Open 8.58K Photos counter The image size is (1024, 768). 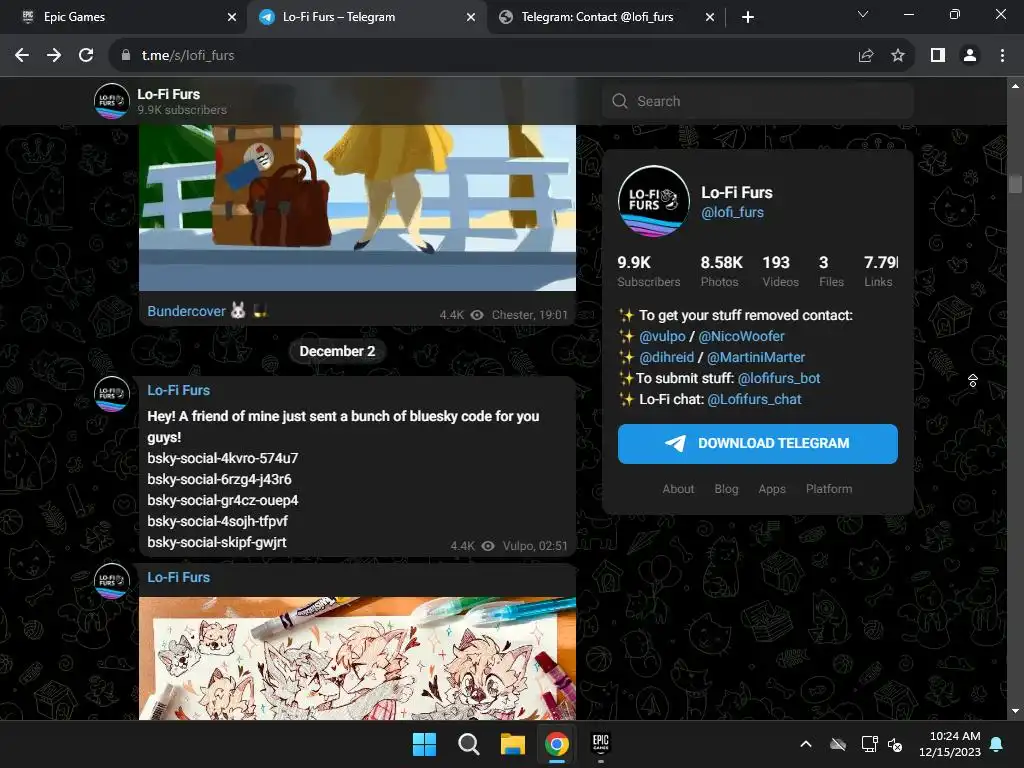(x=721, y=271)
